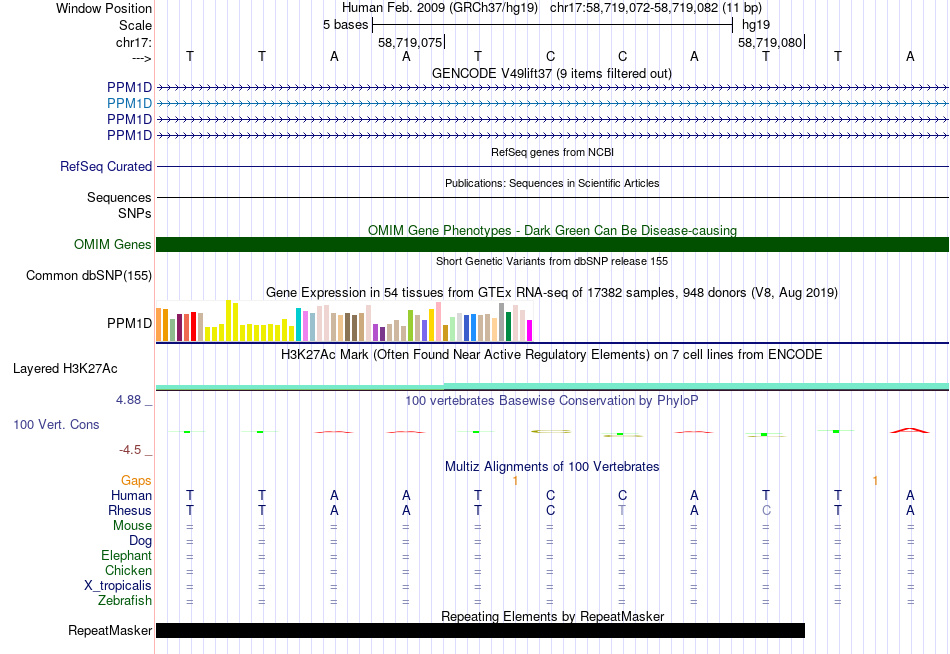Click faded C mismatch in Rhesus row
950x654 pixels.
766,510
